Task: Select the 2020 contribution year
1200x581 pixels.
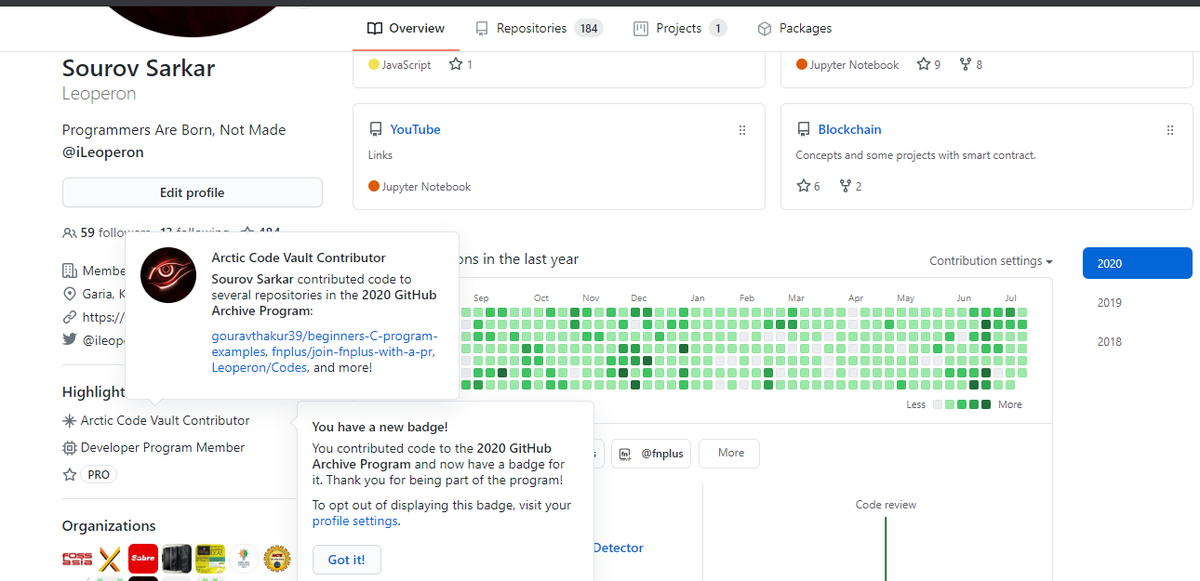Action: click(1137, 263)
